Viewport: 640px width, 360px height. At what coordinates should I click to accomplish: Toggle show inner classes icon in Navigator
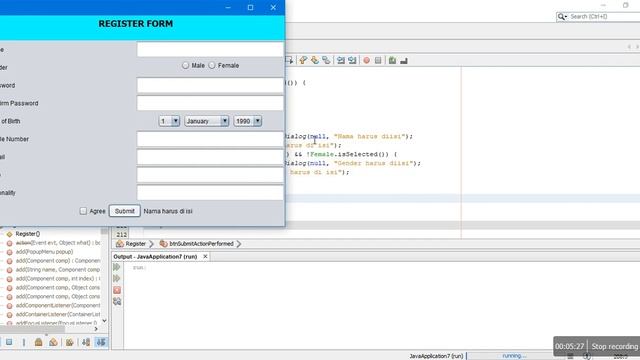coord(70,342)
